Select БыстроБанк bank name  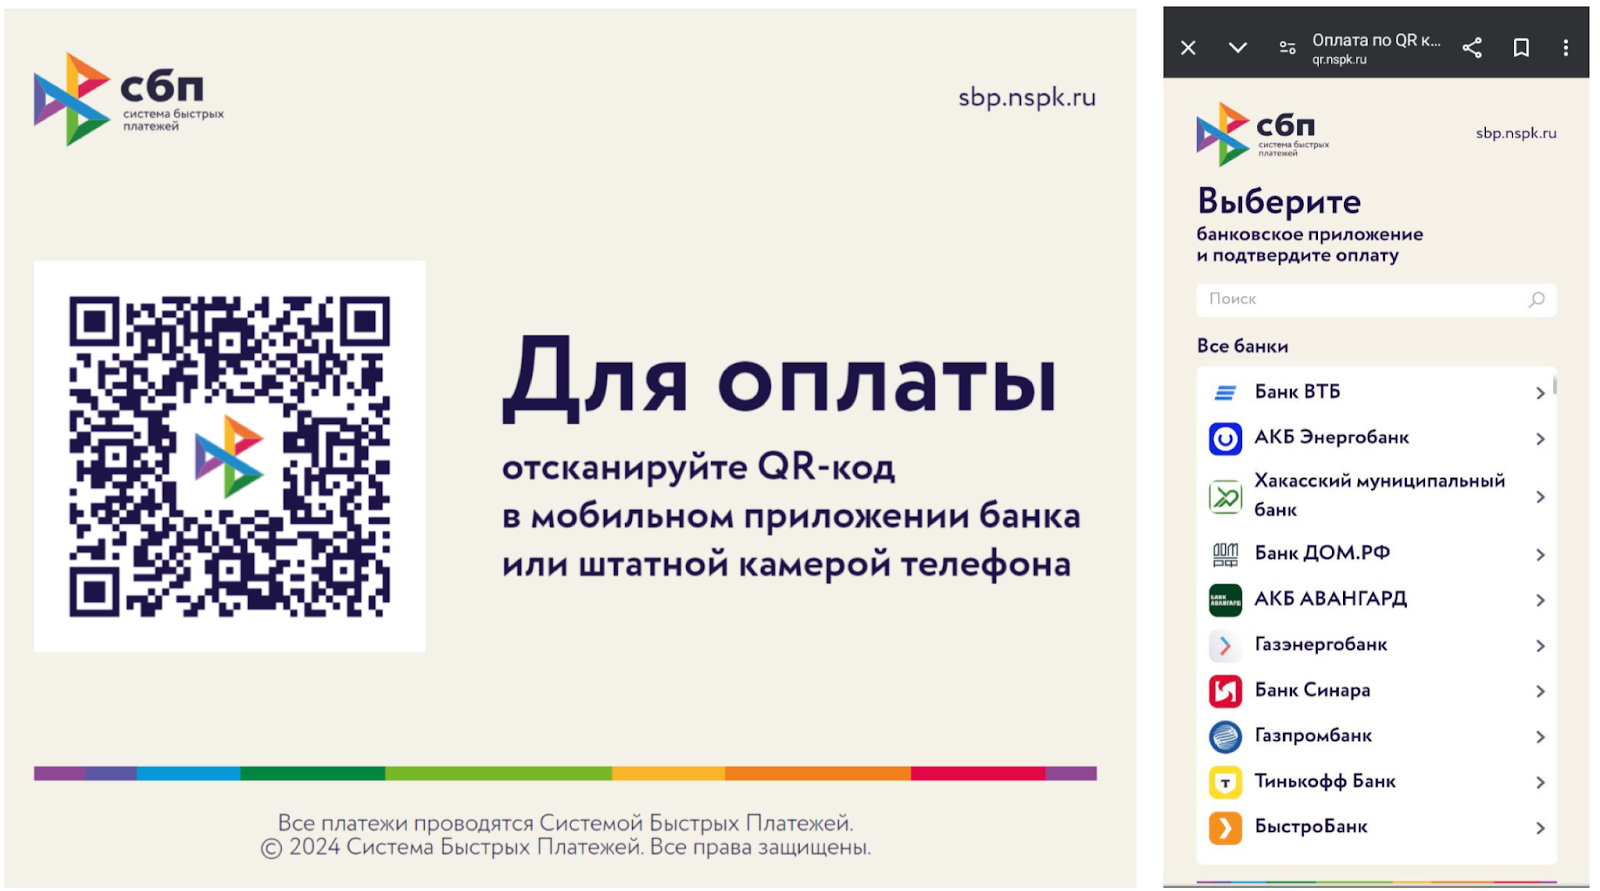click(1311, 827)
